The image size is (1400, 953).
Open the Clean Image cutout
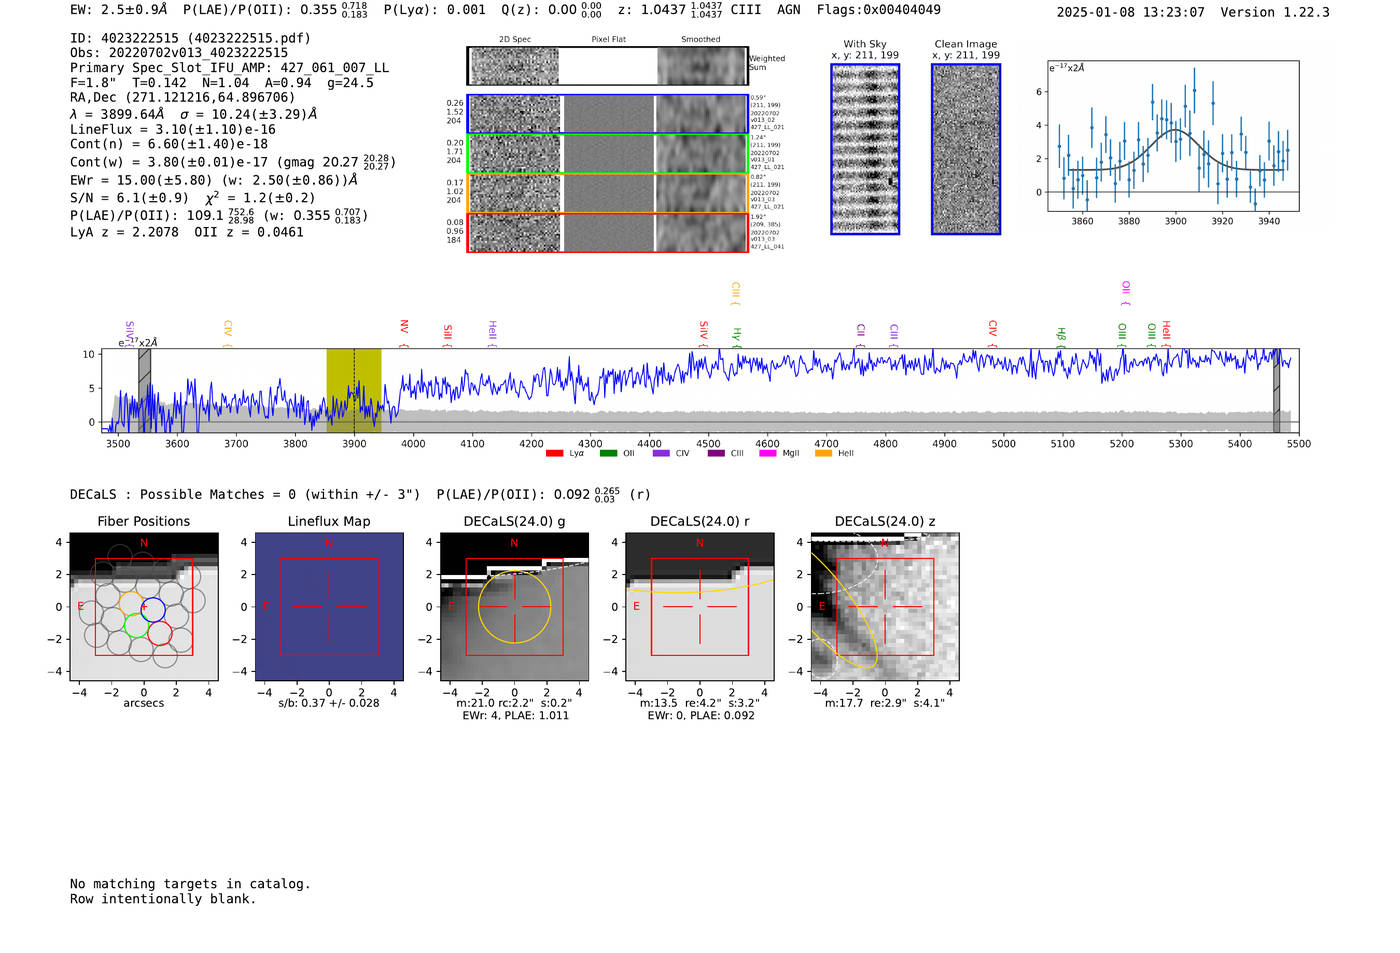[966, 149]
